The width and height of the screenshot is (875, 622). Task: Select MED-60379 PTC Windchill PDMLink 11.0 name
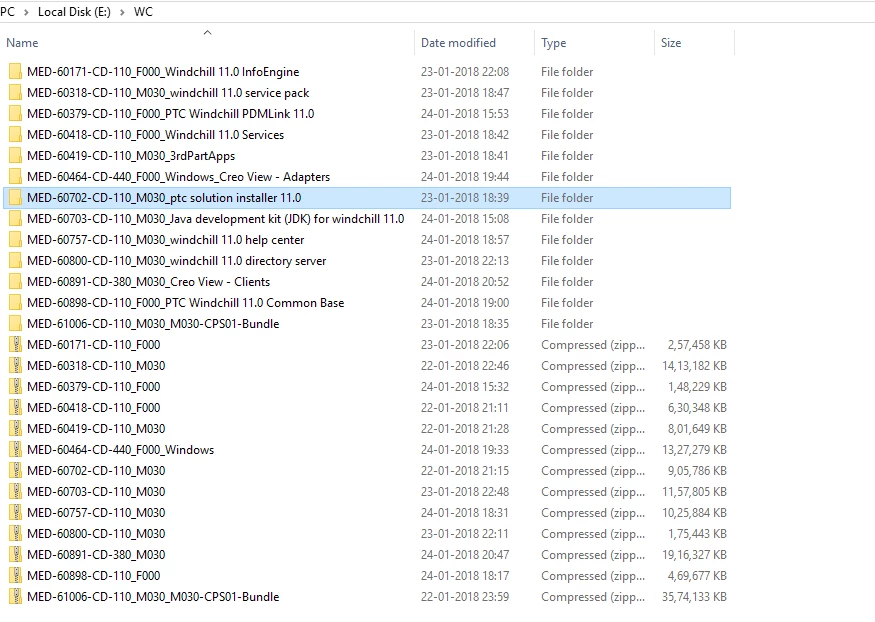tap(171, 114)
